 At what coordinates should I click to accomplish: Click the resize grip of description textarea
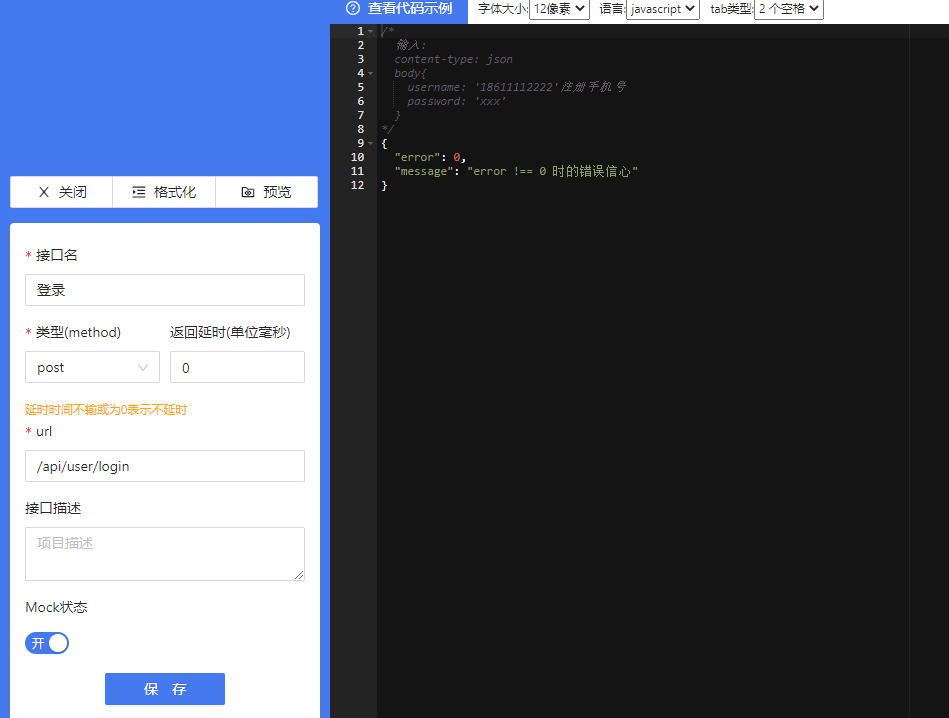pos(299,575)
